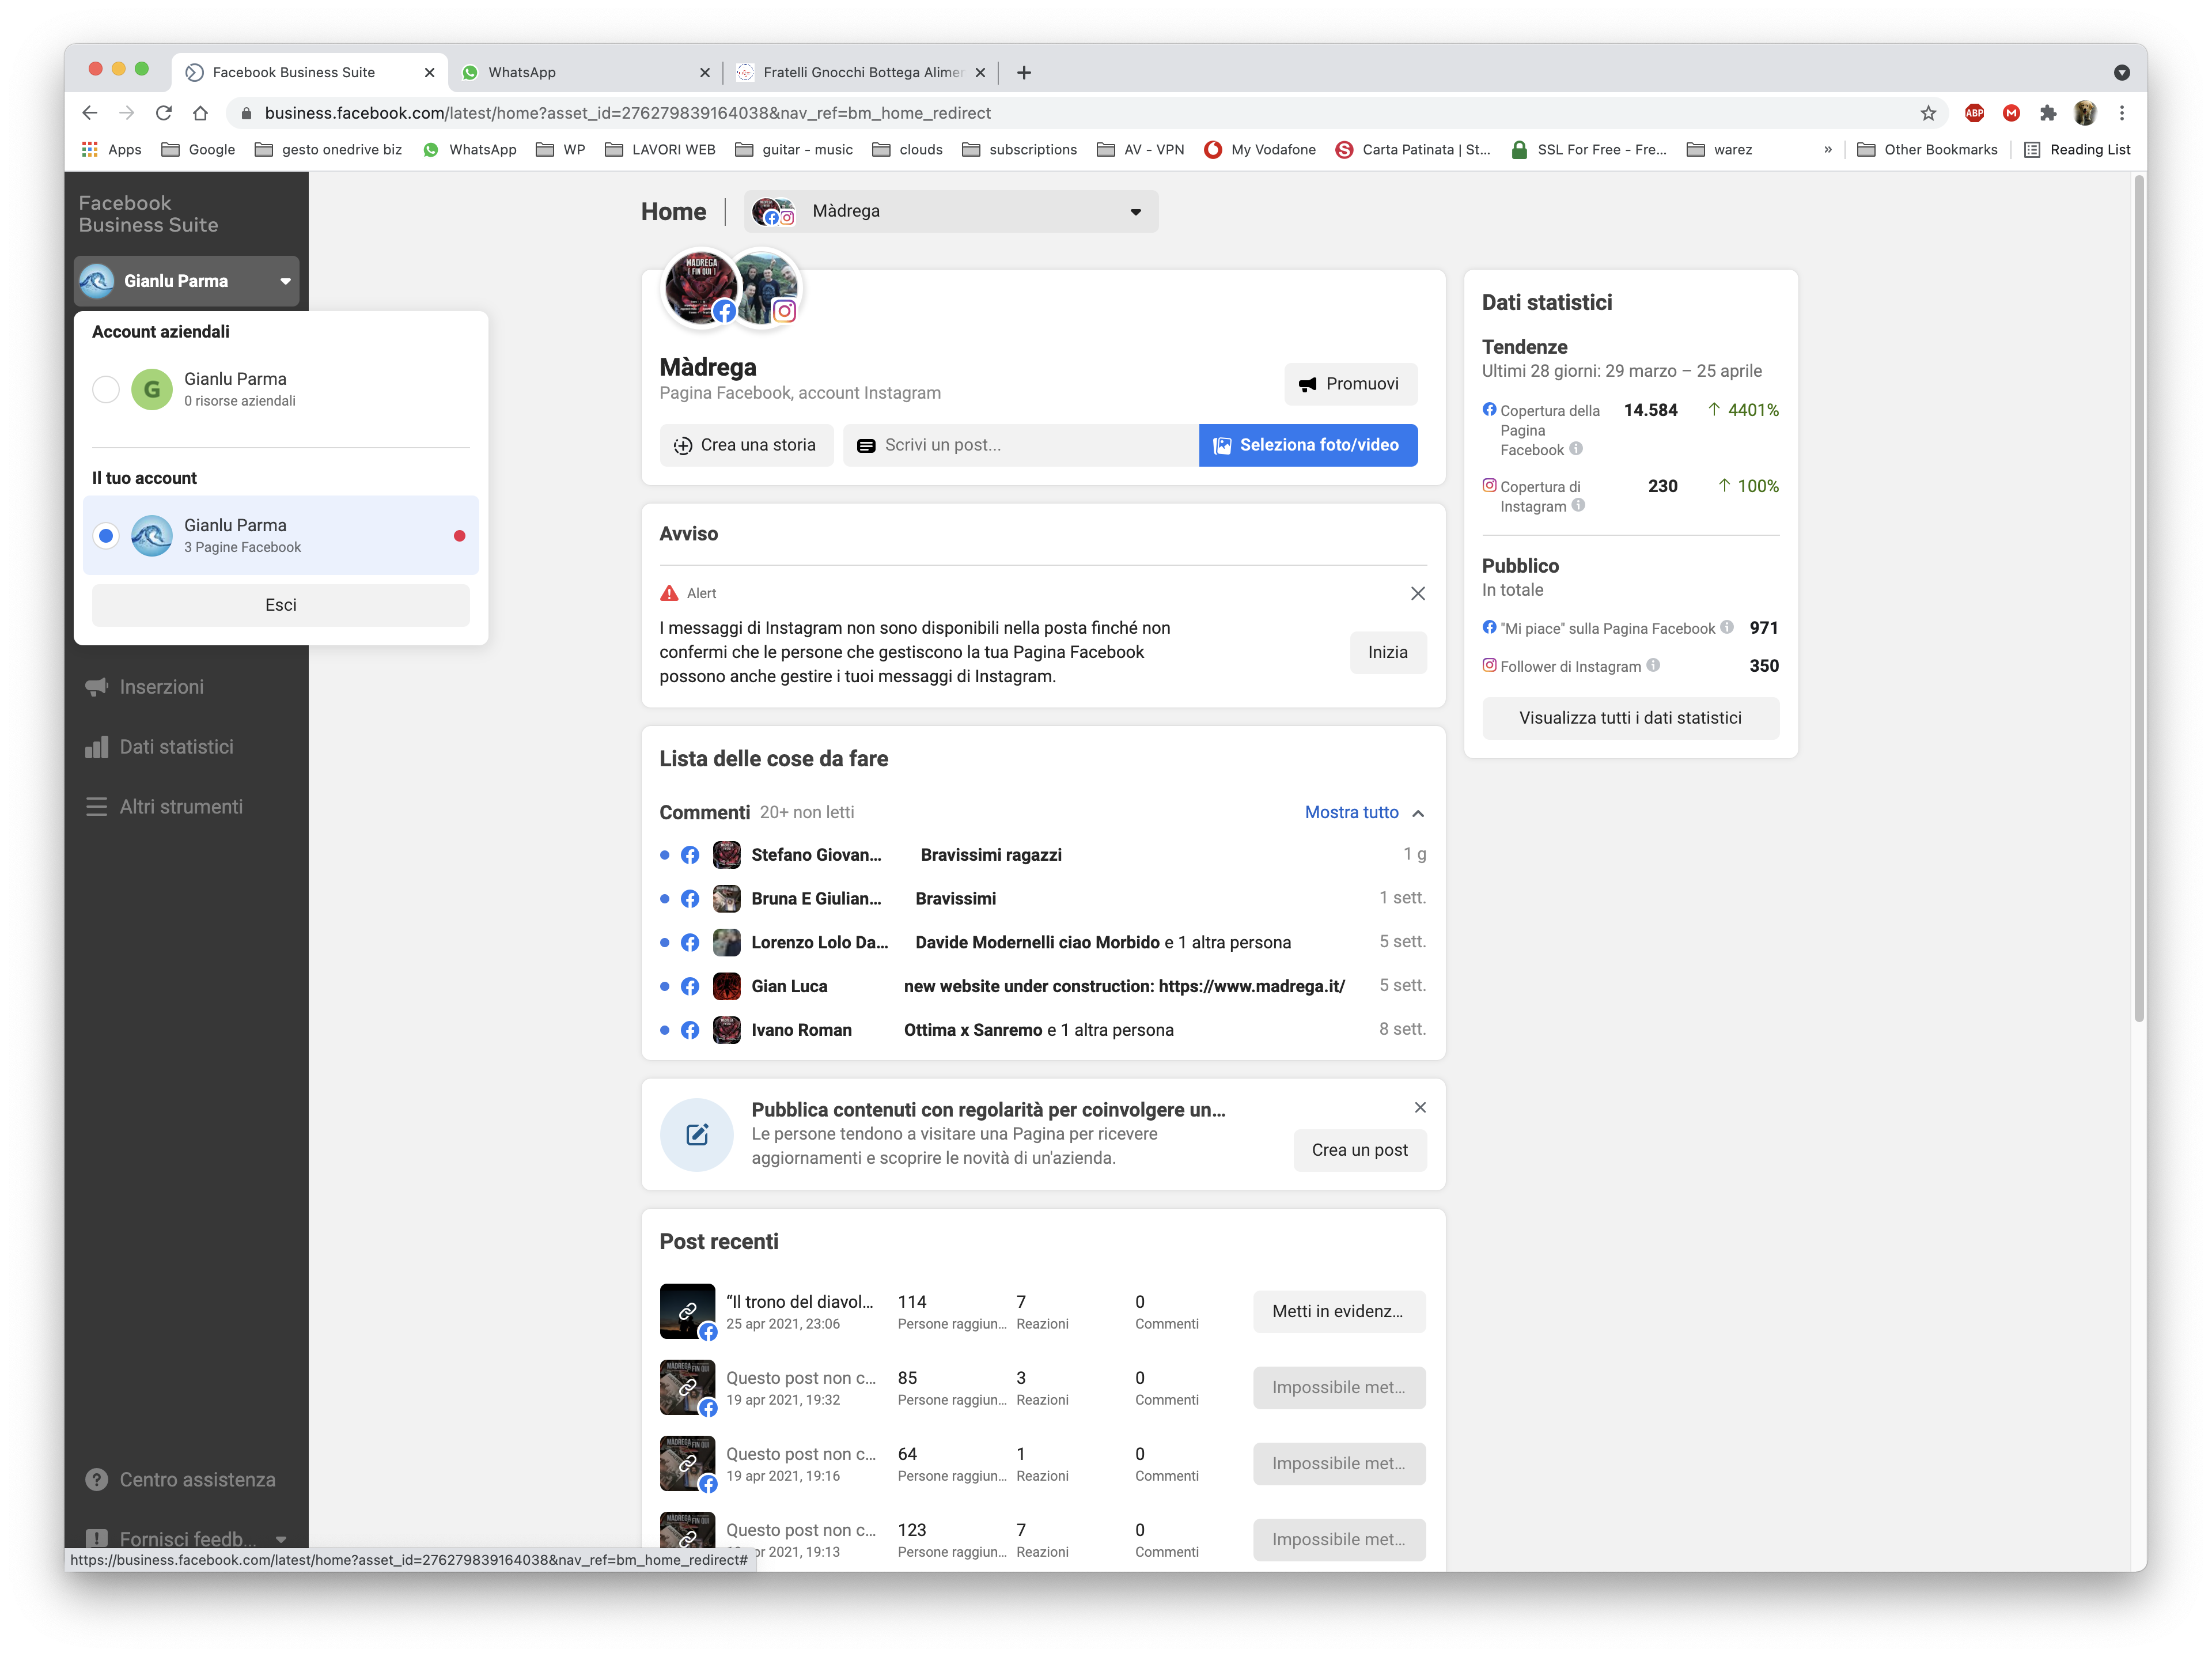Collapse the Commenti list with the chevron
This screenshot has height=1657, width=2212.
click(1418, 813)
